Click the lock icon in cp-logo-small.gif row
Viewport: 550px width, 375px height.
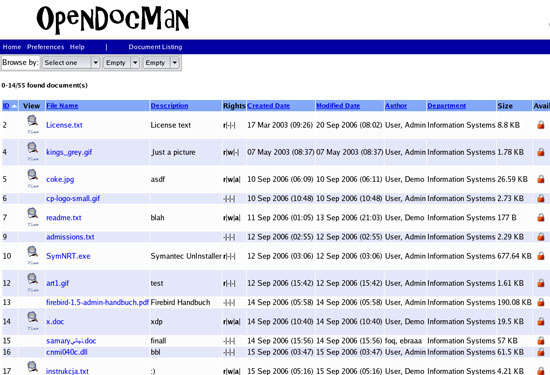pos(541,198)
